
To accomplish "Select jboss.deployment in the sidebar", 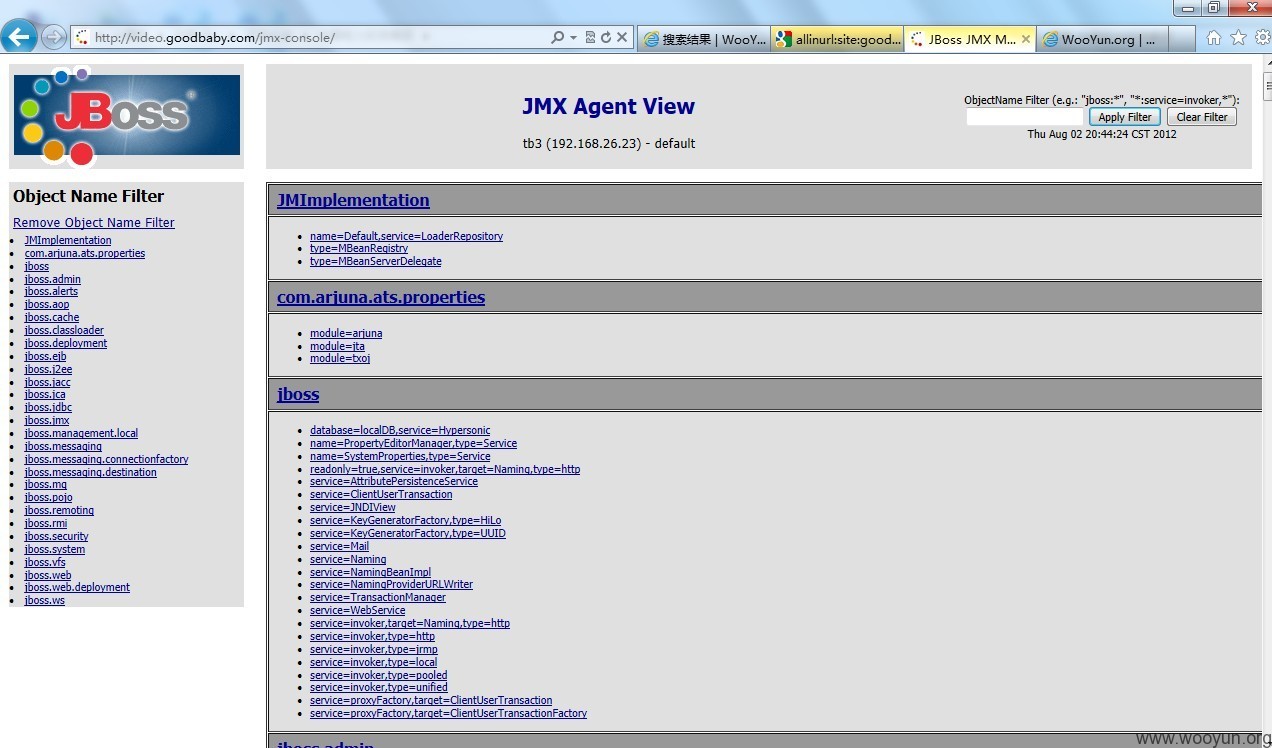I will tap(66, 343).
